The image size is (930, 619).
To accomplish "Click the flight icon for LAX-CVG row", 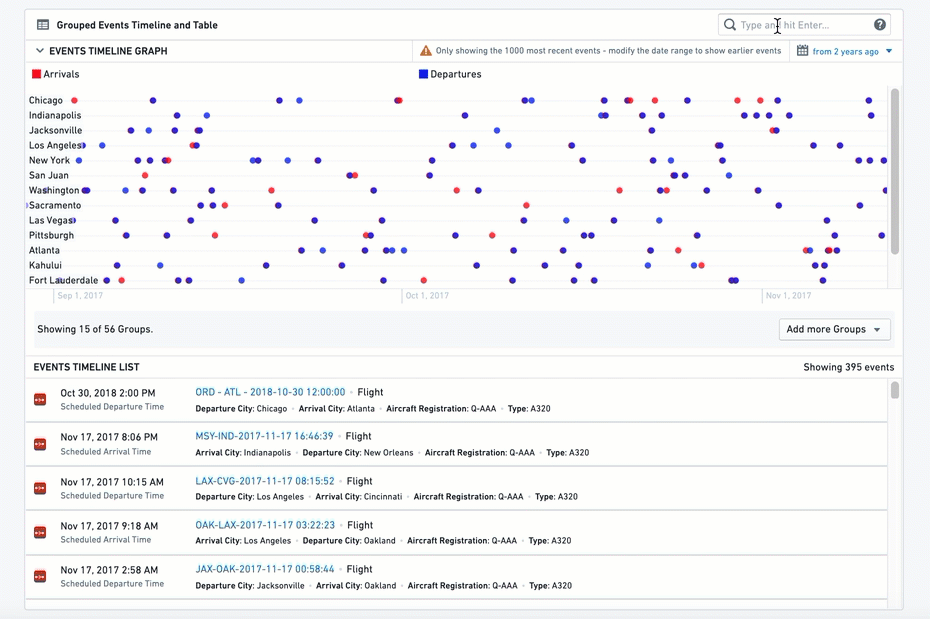I will 40,488.
